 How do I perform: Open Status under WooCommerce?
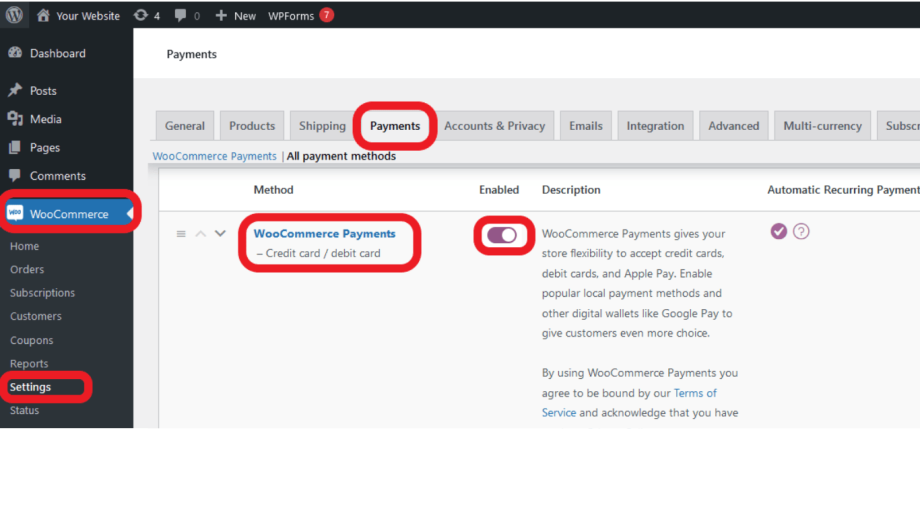pyautogui.click(x=25, y=410)
